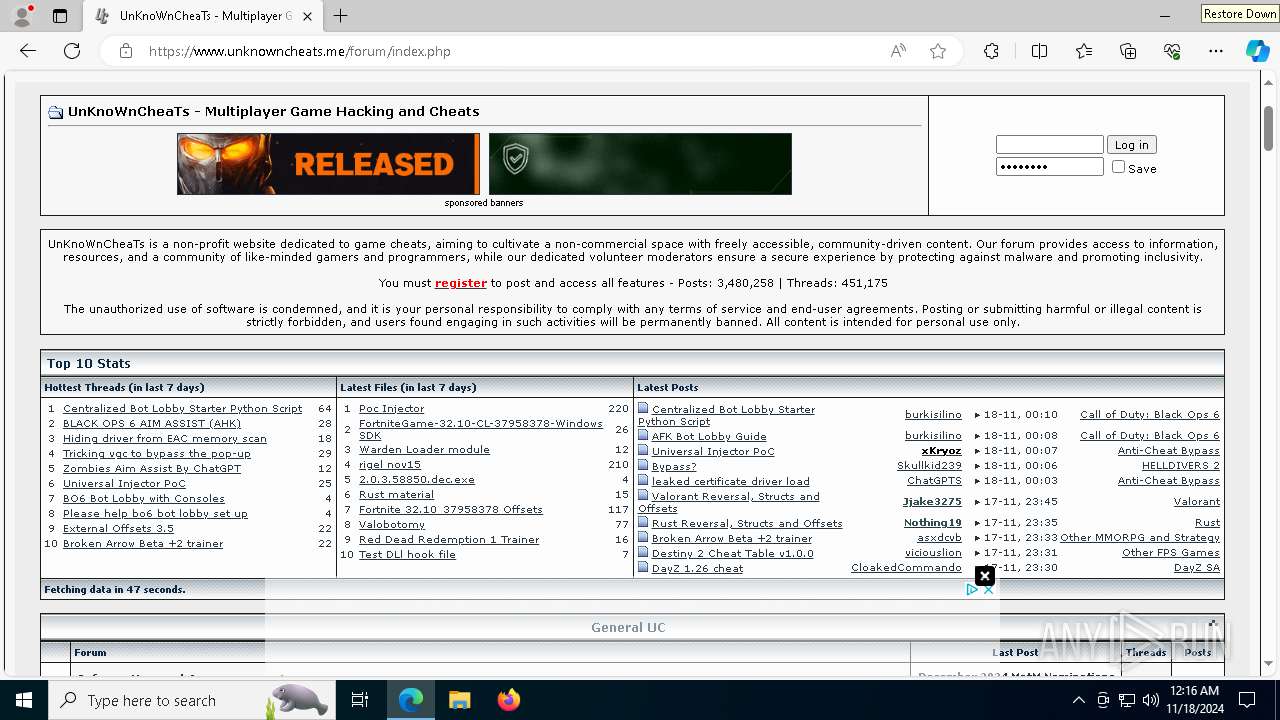Image resolution: width=1280 pixels, height=720 pixels.
Task: Open Browser essentials heart icon
Action: (1172, 51)
